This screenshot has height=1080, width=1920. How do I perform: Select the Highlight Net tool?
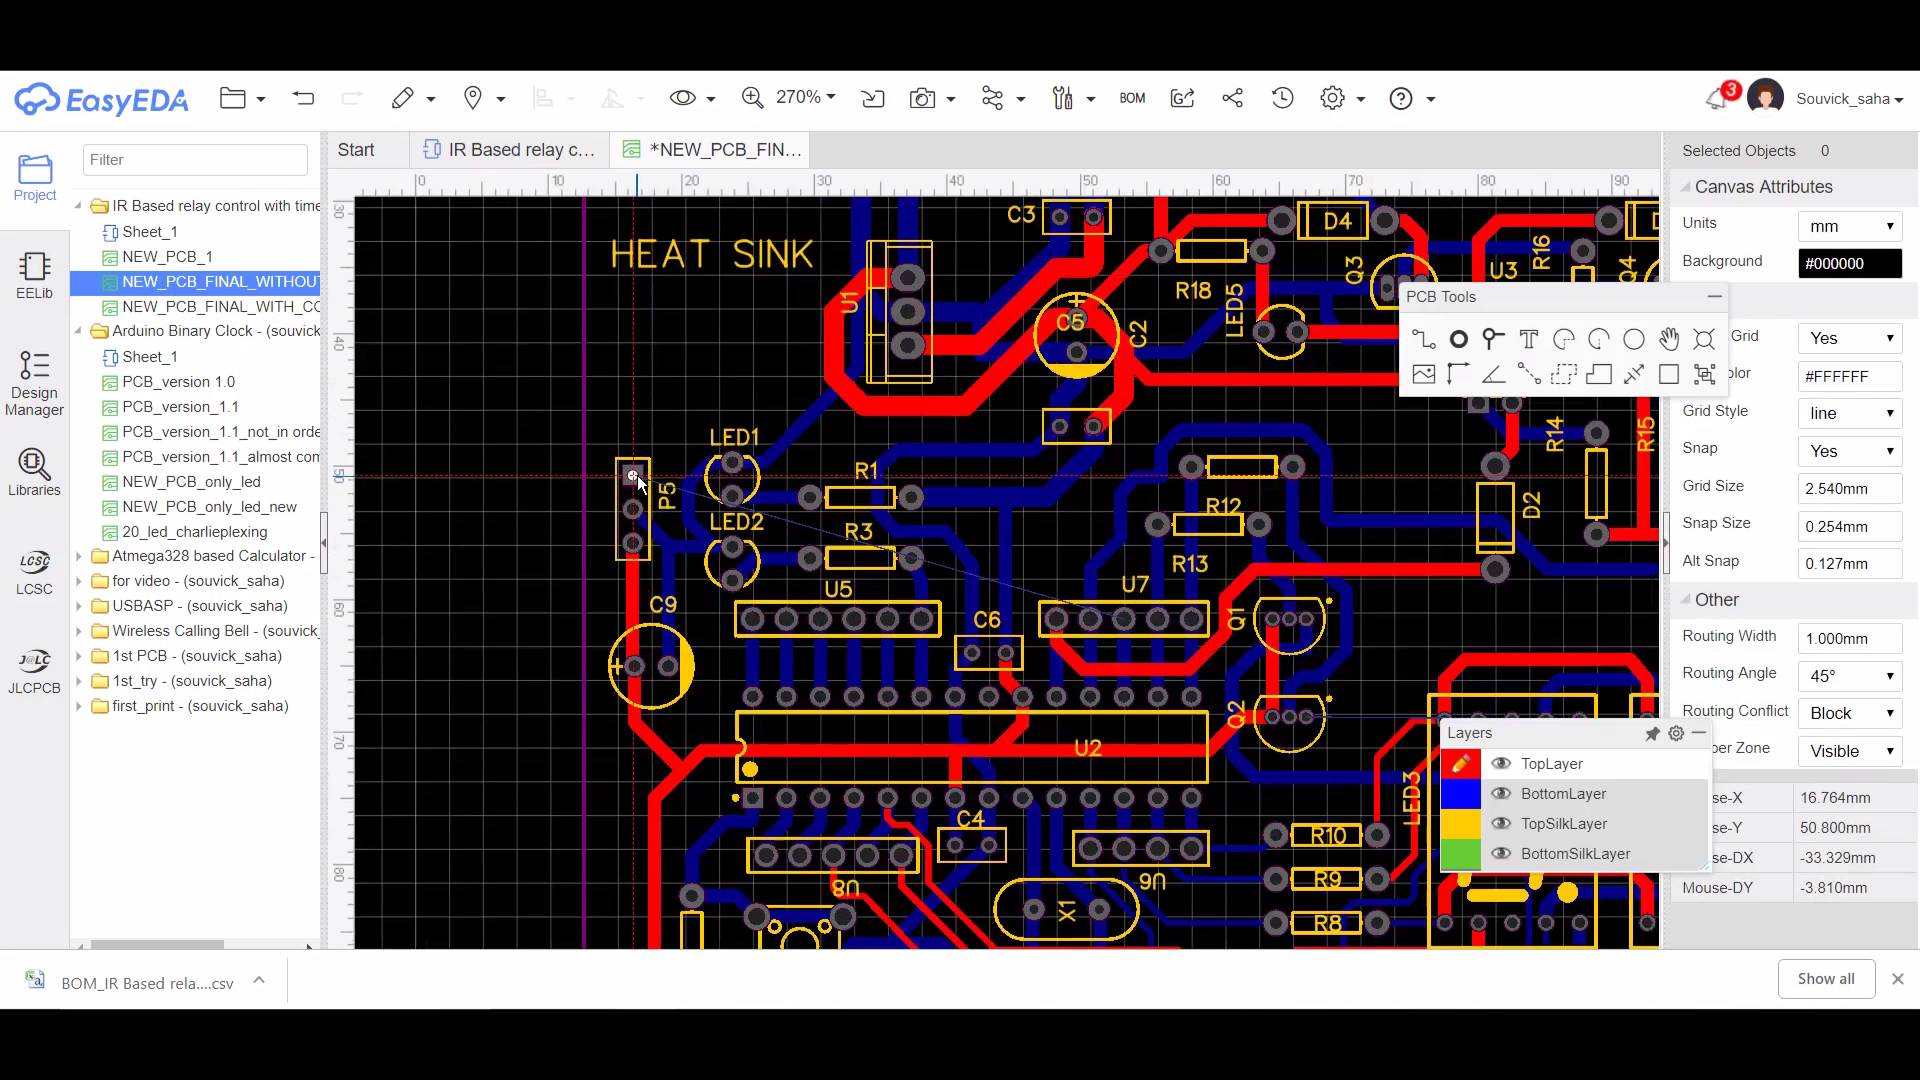(x=1706, y=338)
